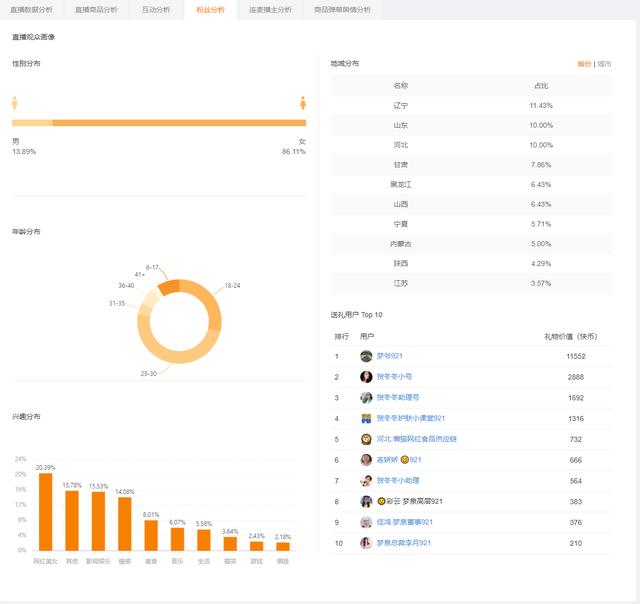640x604 pixels.
Task: Open avatar of rank 8 gift user
Action: [x=366, y=501]
